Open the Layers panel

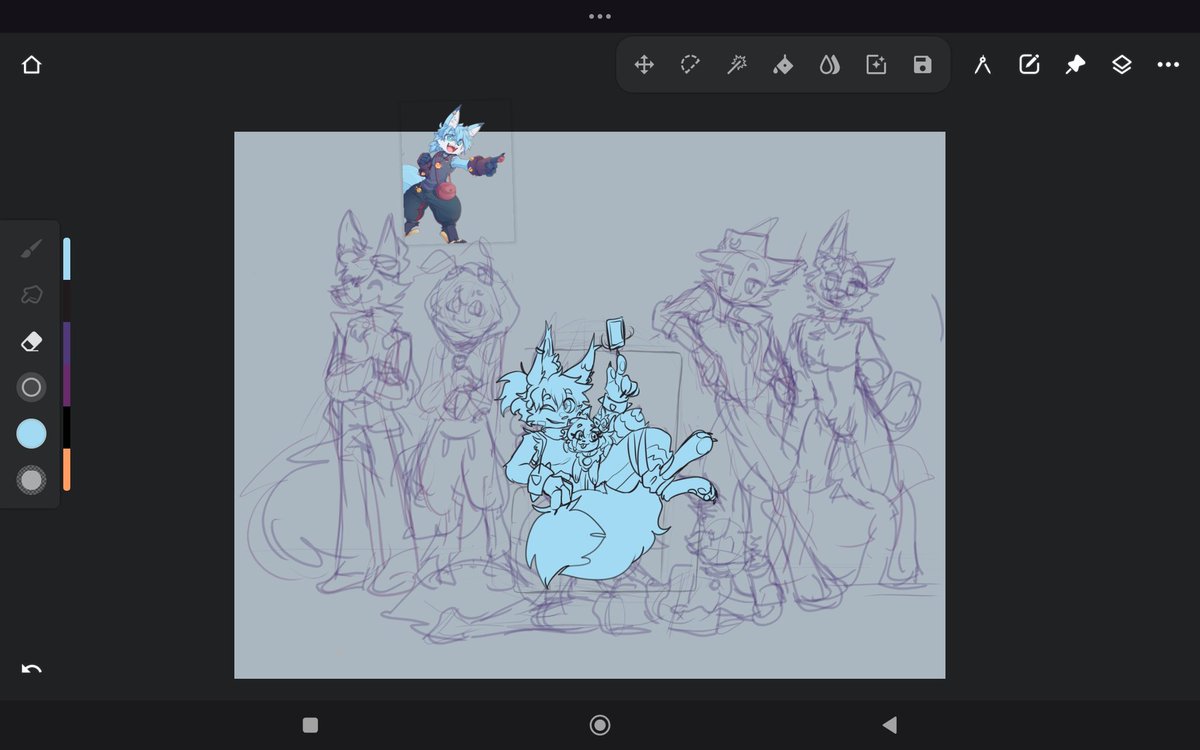click(1121, 64)
